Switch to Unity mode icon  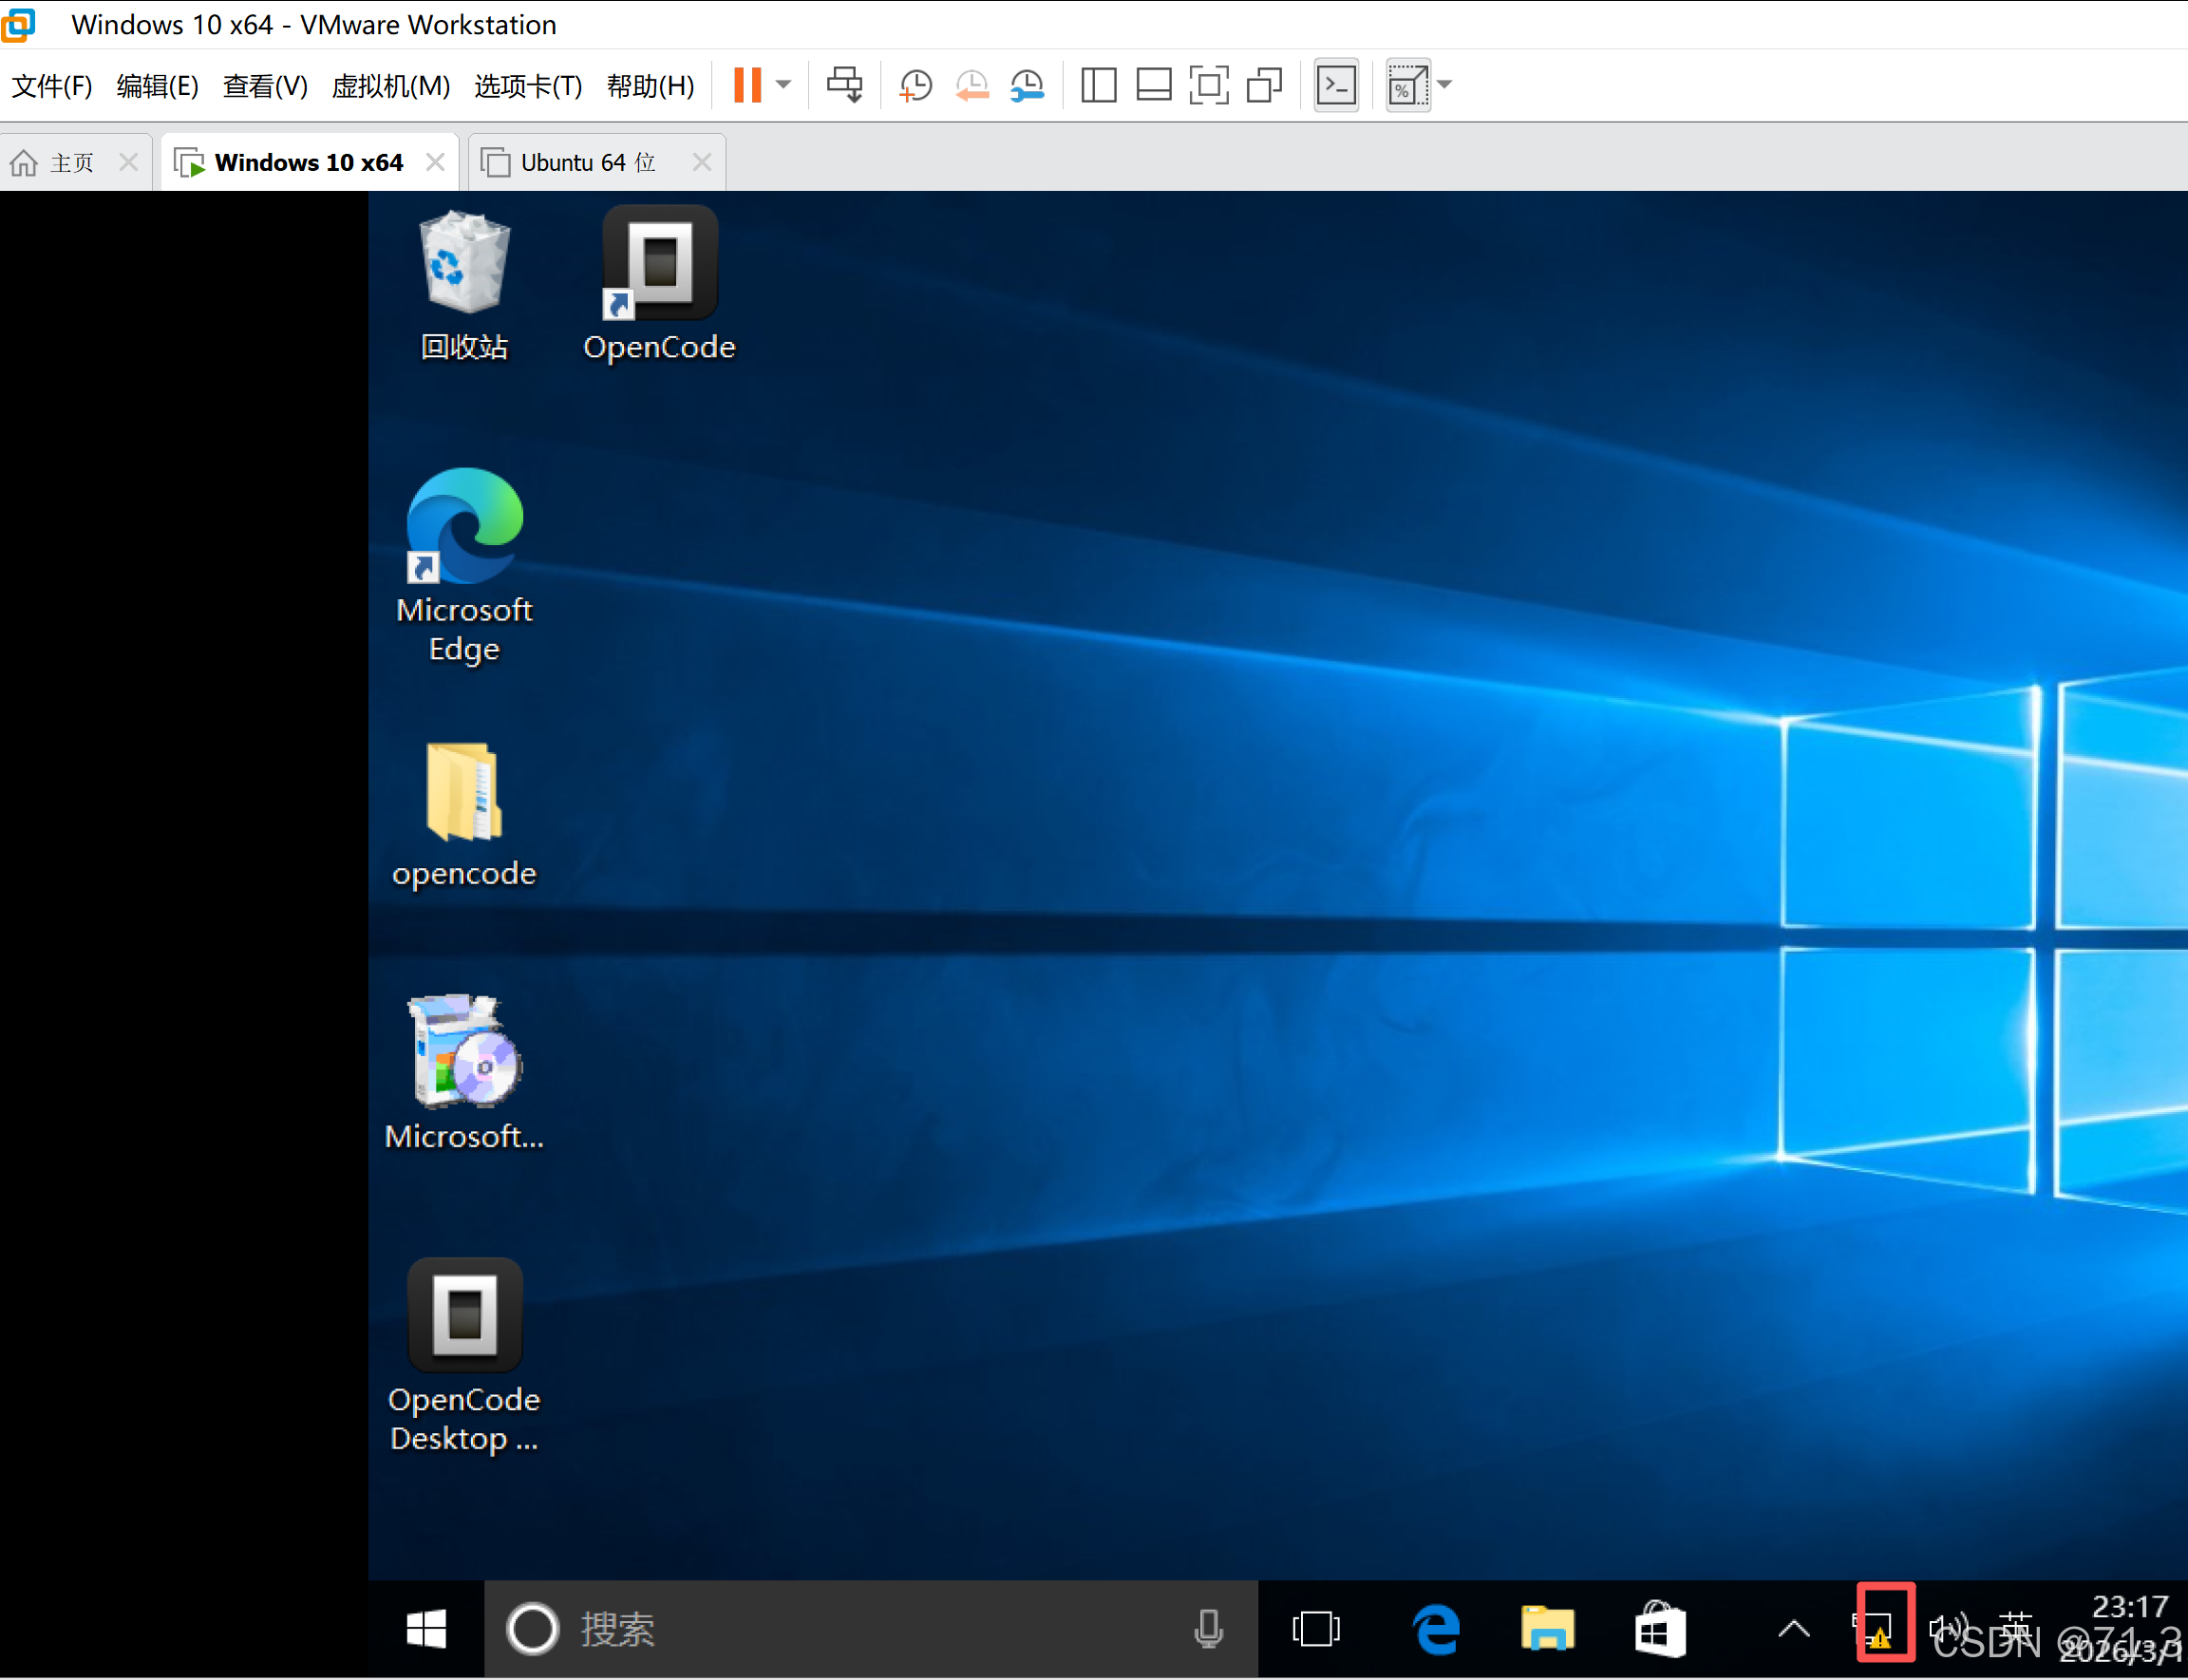1265,85
